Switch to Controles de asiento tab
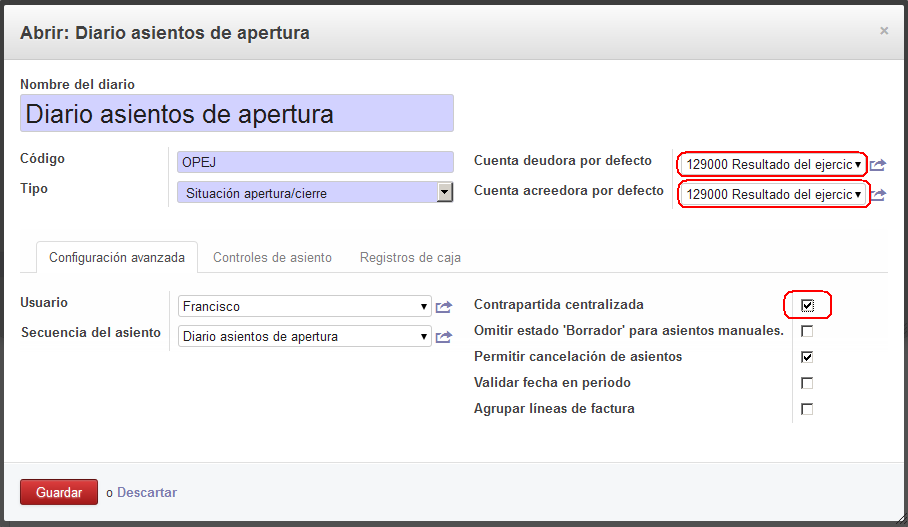This screenshot has height=527, width=908. point(272,258)
